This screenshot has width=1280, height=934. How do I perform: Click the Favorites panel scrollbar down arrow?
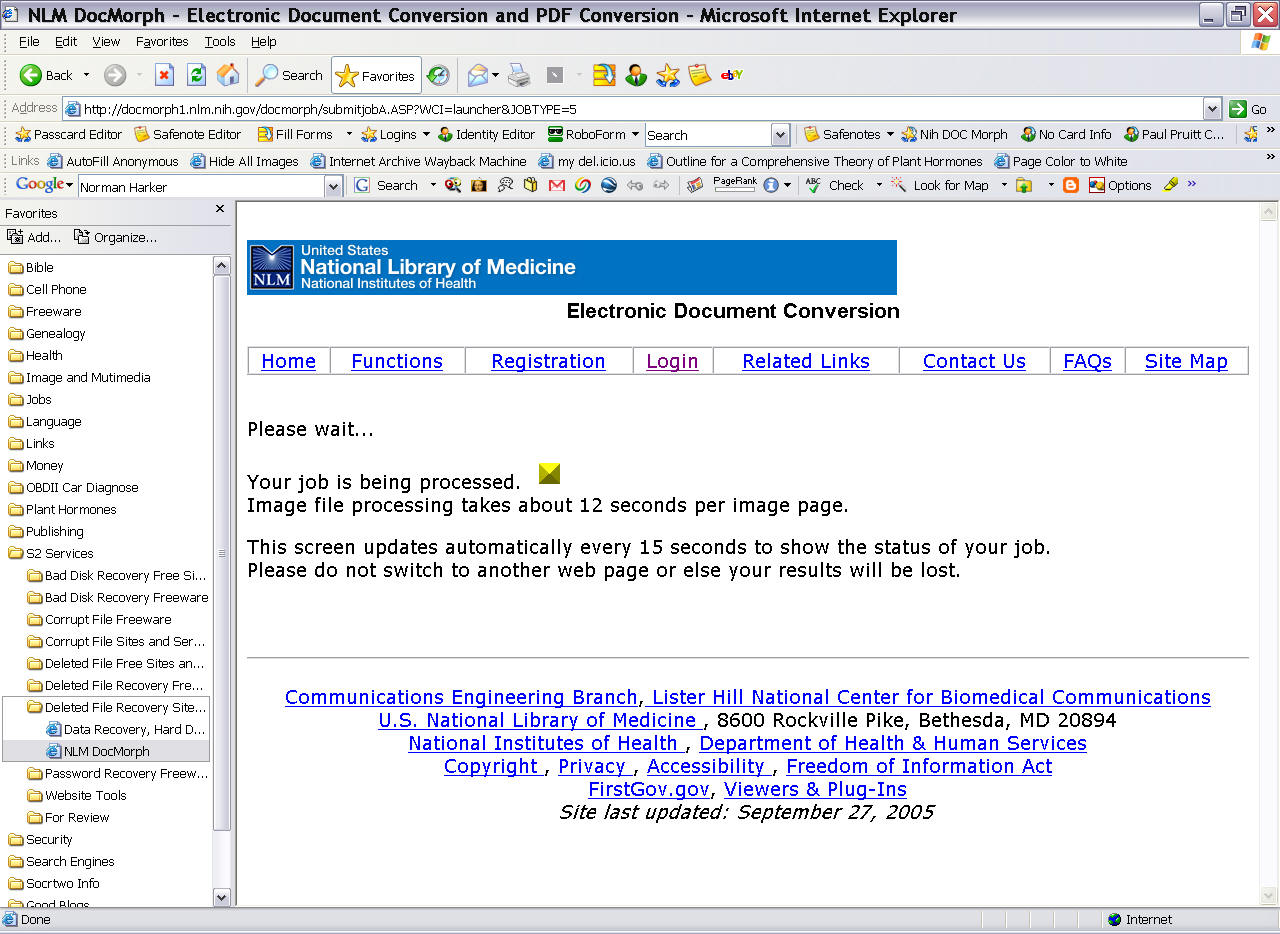222,897
